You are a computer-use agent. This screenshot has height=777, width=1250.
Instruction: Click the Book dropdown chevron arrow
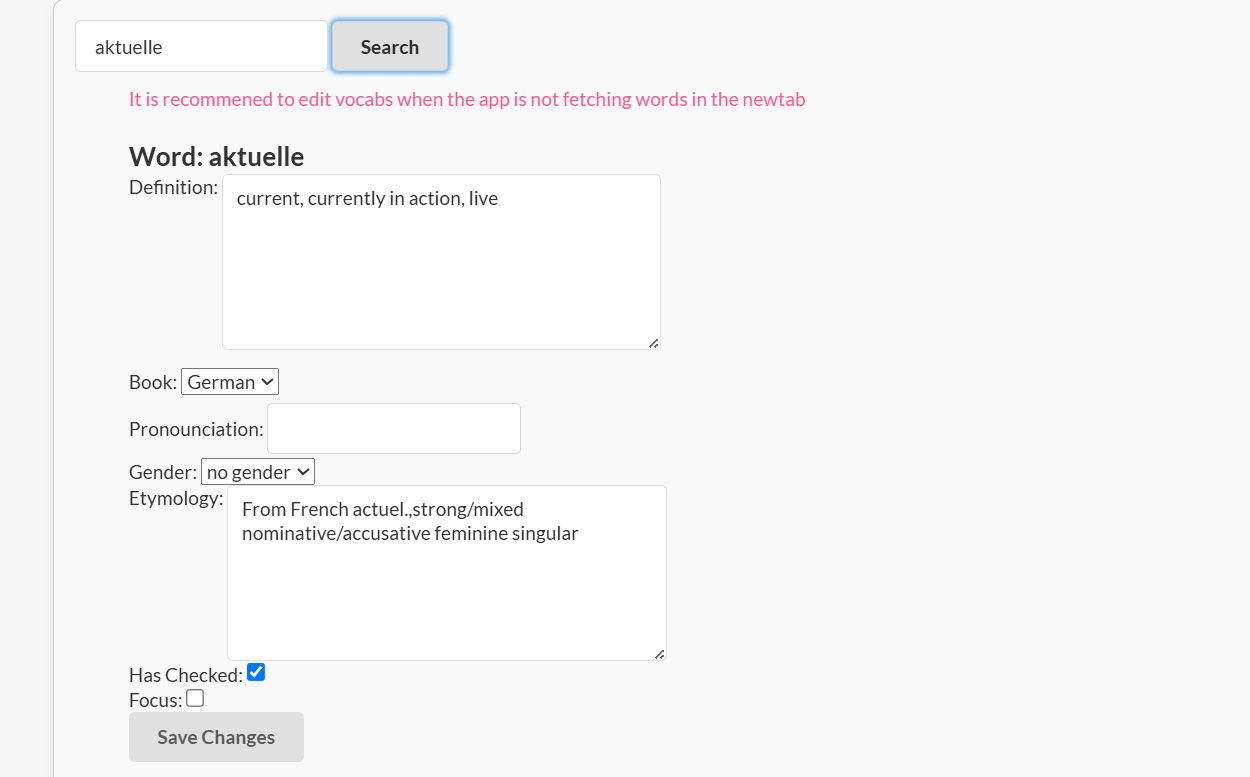point(266,382)
